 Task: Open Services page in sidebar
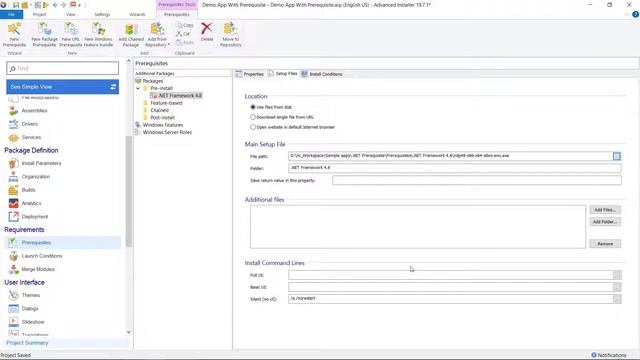31,137
